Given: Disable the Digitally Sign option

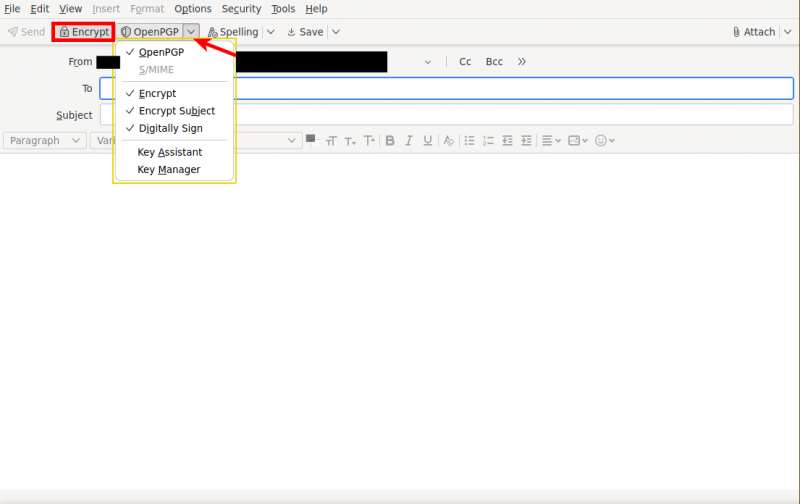Looking at the screenshot, I should [170, 128].
